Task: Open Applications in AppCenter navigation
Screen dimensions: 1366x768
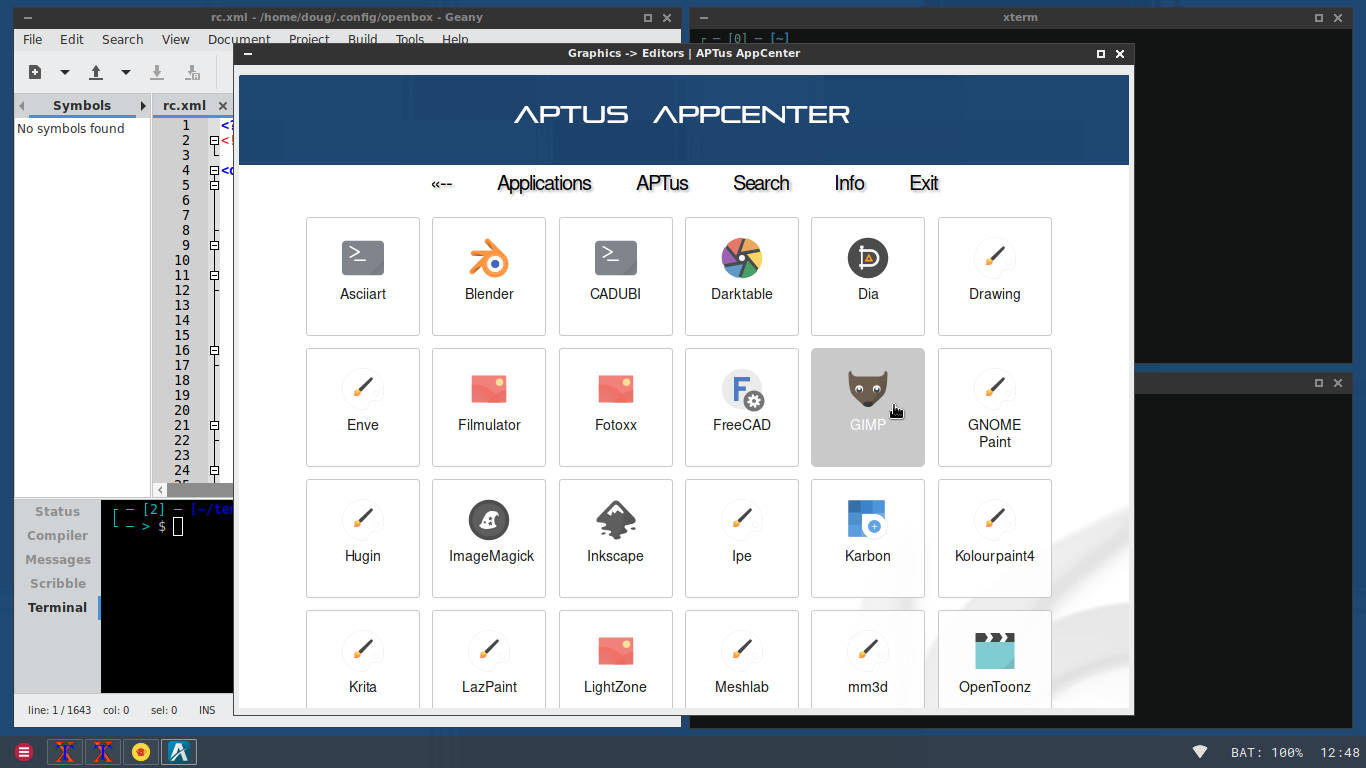Action: click(x=545, y=184)
